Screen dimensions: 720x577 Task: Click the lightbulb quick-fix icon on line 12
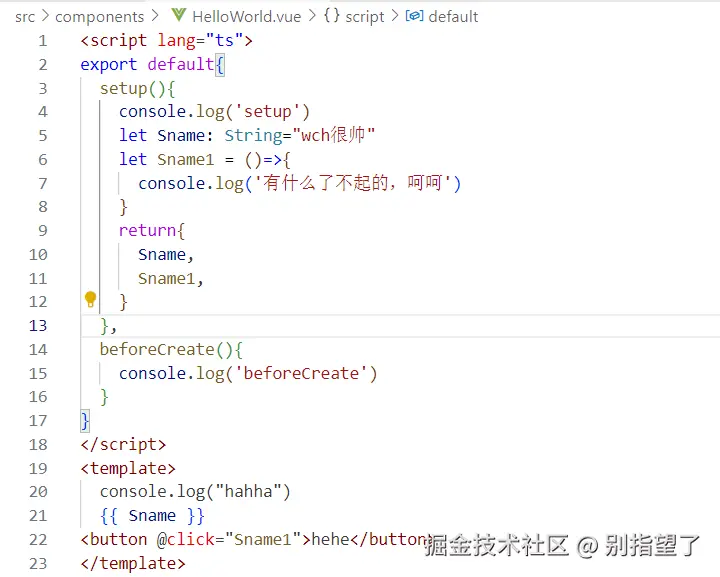90,299
